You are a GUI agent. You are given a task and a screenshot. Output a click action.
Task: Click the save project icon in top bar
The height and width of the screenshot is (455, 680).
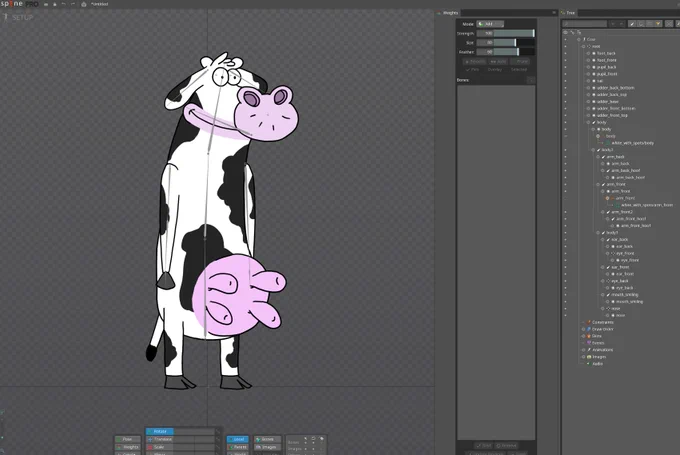pos(55,4)
